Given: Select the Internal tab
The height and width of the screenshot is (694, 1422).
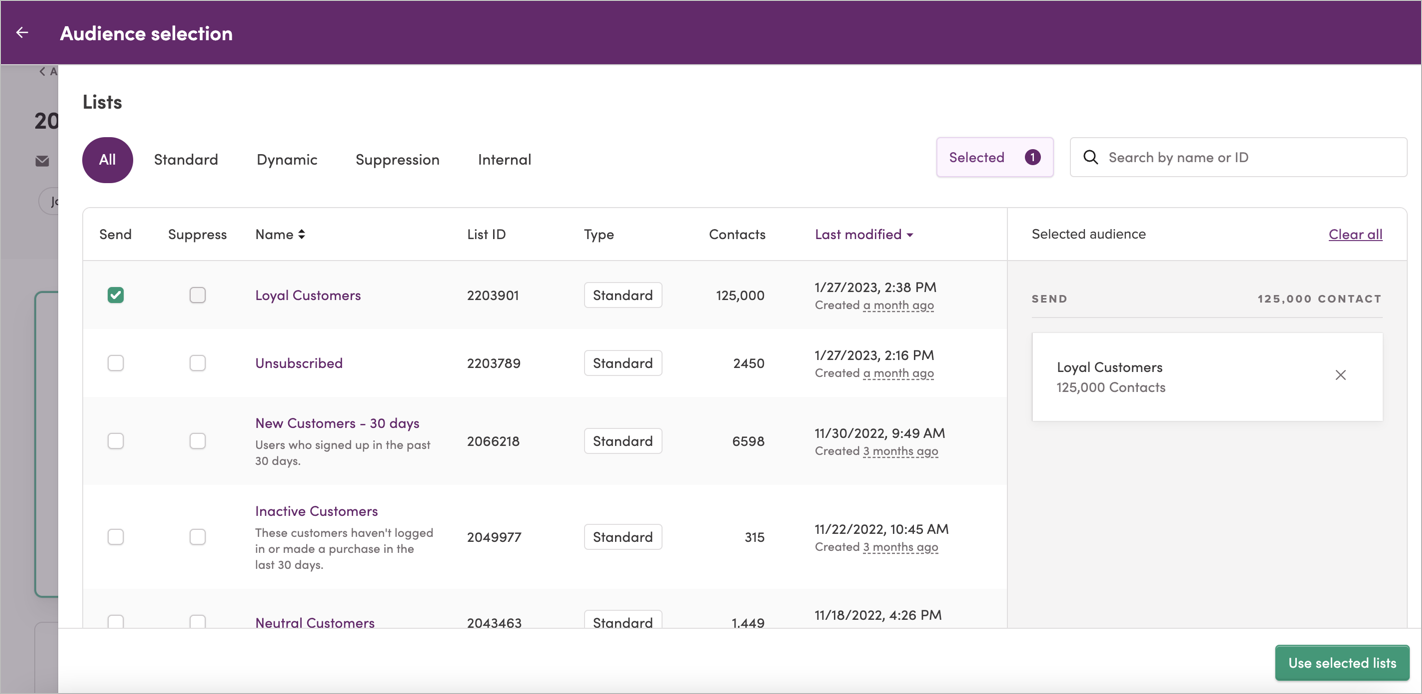Looking at the screenshot, I should (x=504, y=159).
